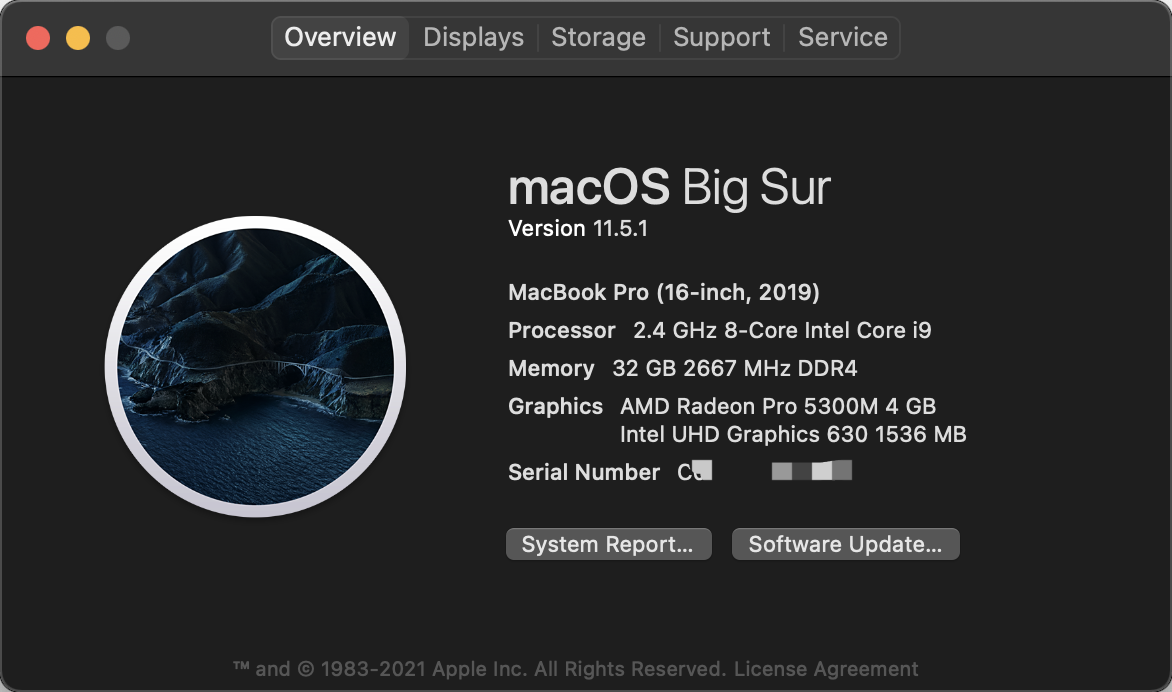
Task: Open System Report
Action: (x=608, y=544)
